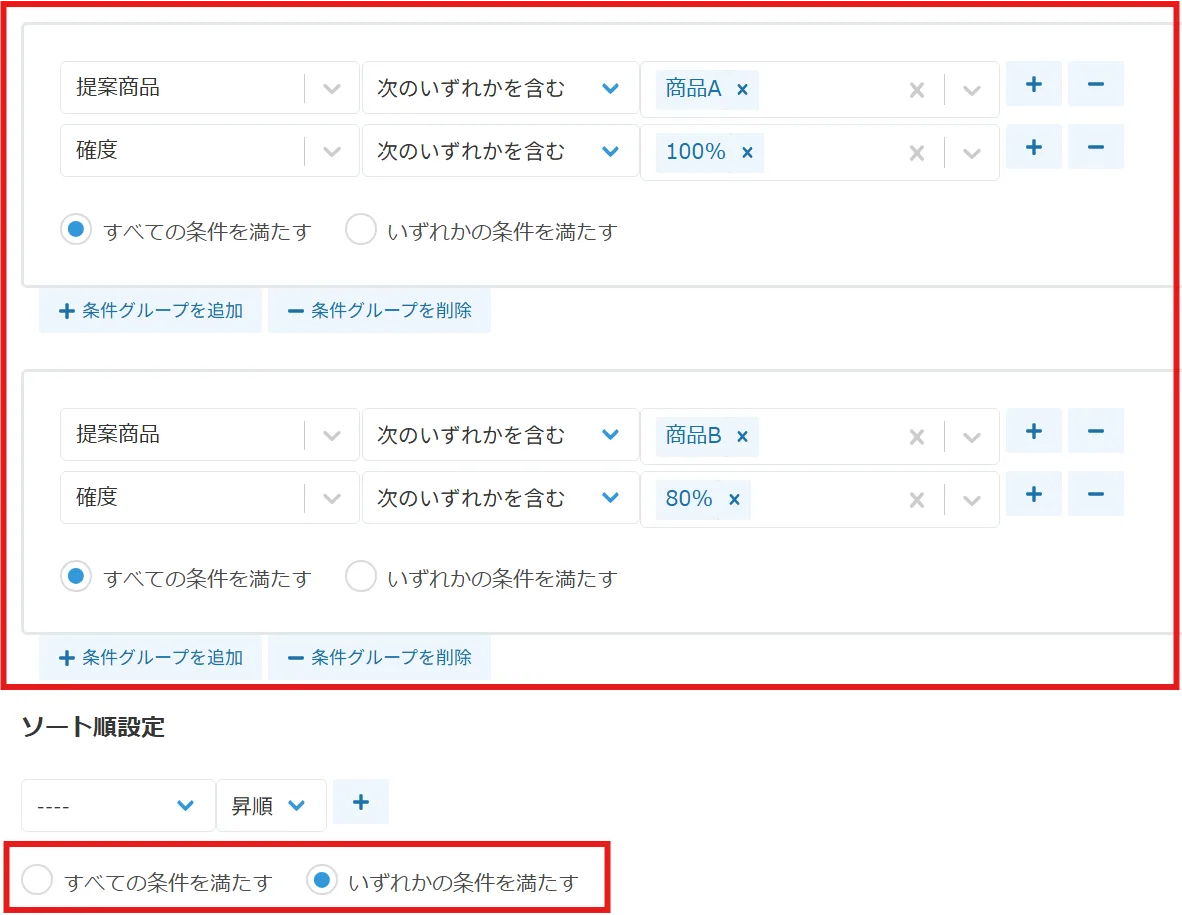Screen dimensions: 1182x915
Task: Expand value options in 100% field
Action: click(x=972, y=153)
